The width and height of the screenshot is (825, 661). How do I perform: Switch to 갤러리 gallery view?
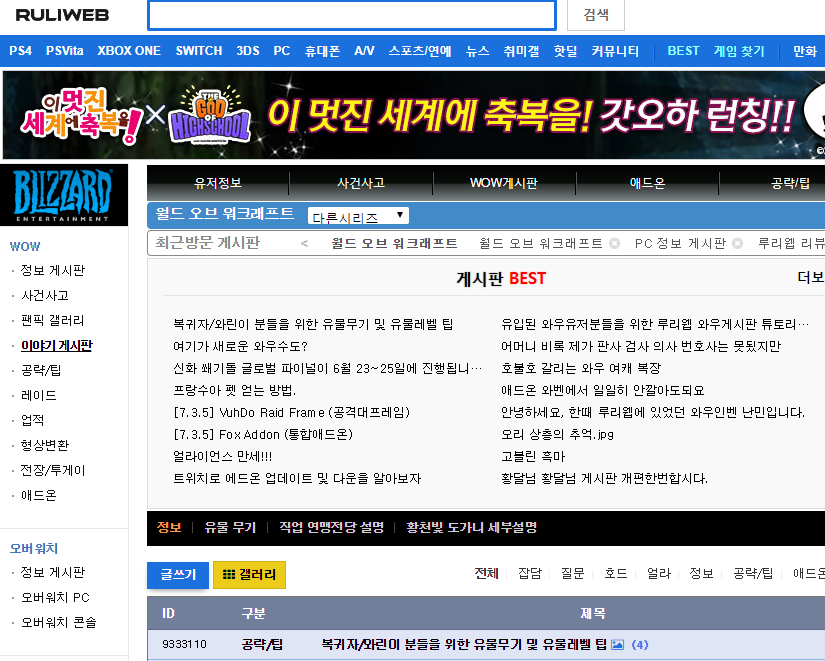coord(249,575)
